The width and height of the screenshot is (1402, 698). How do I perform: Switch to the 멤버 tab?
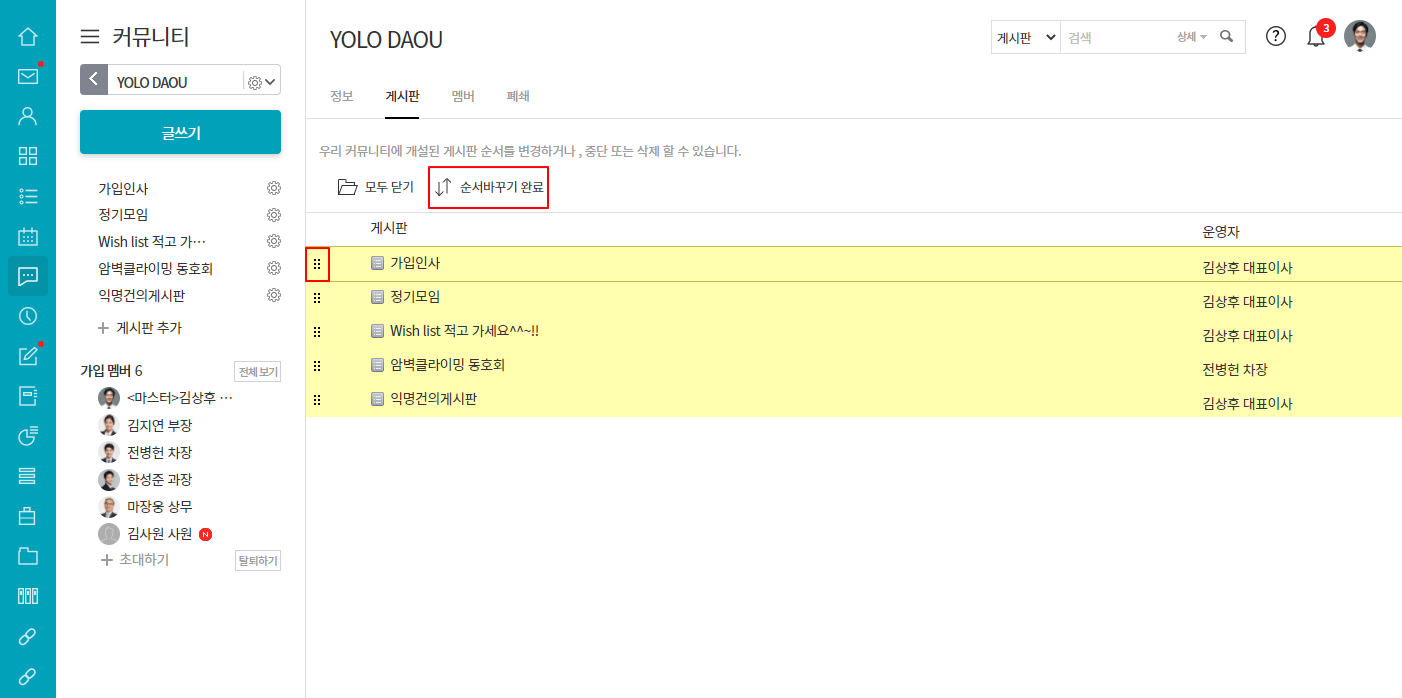point(463,96)
